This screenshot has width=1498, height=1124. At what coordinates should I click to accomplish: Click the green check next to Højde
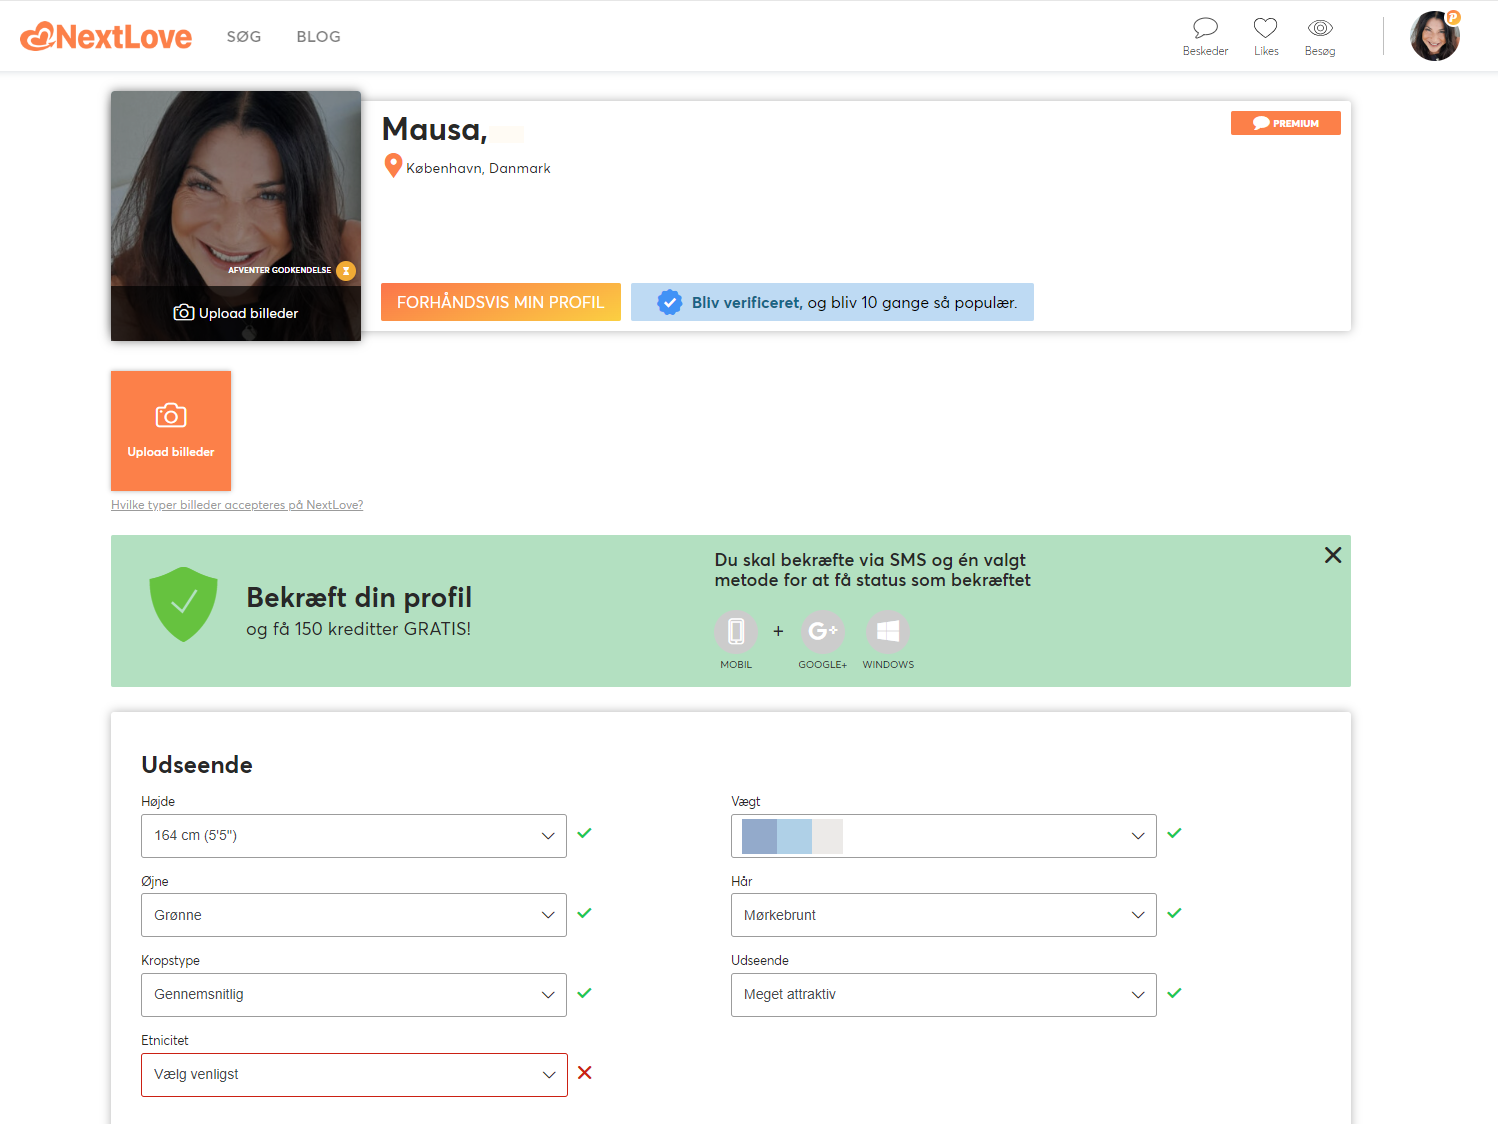click(585, 833)
